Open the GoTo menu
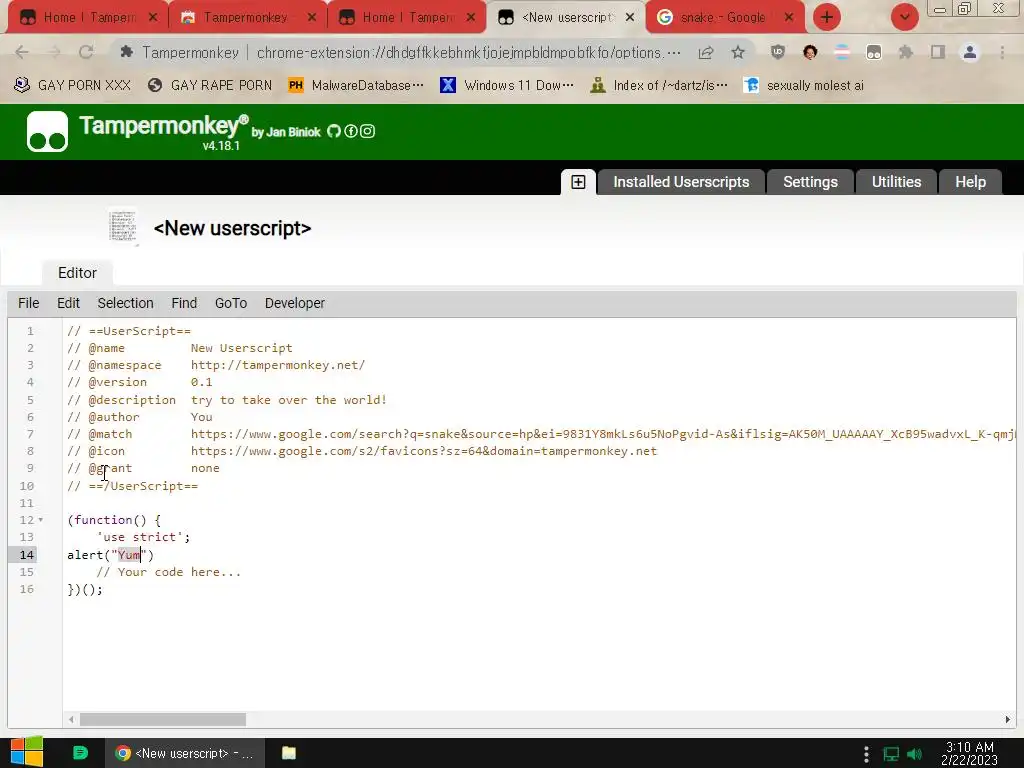The image size is (1024, 768). click(x=231, y=303)
